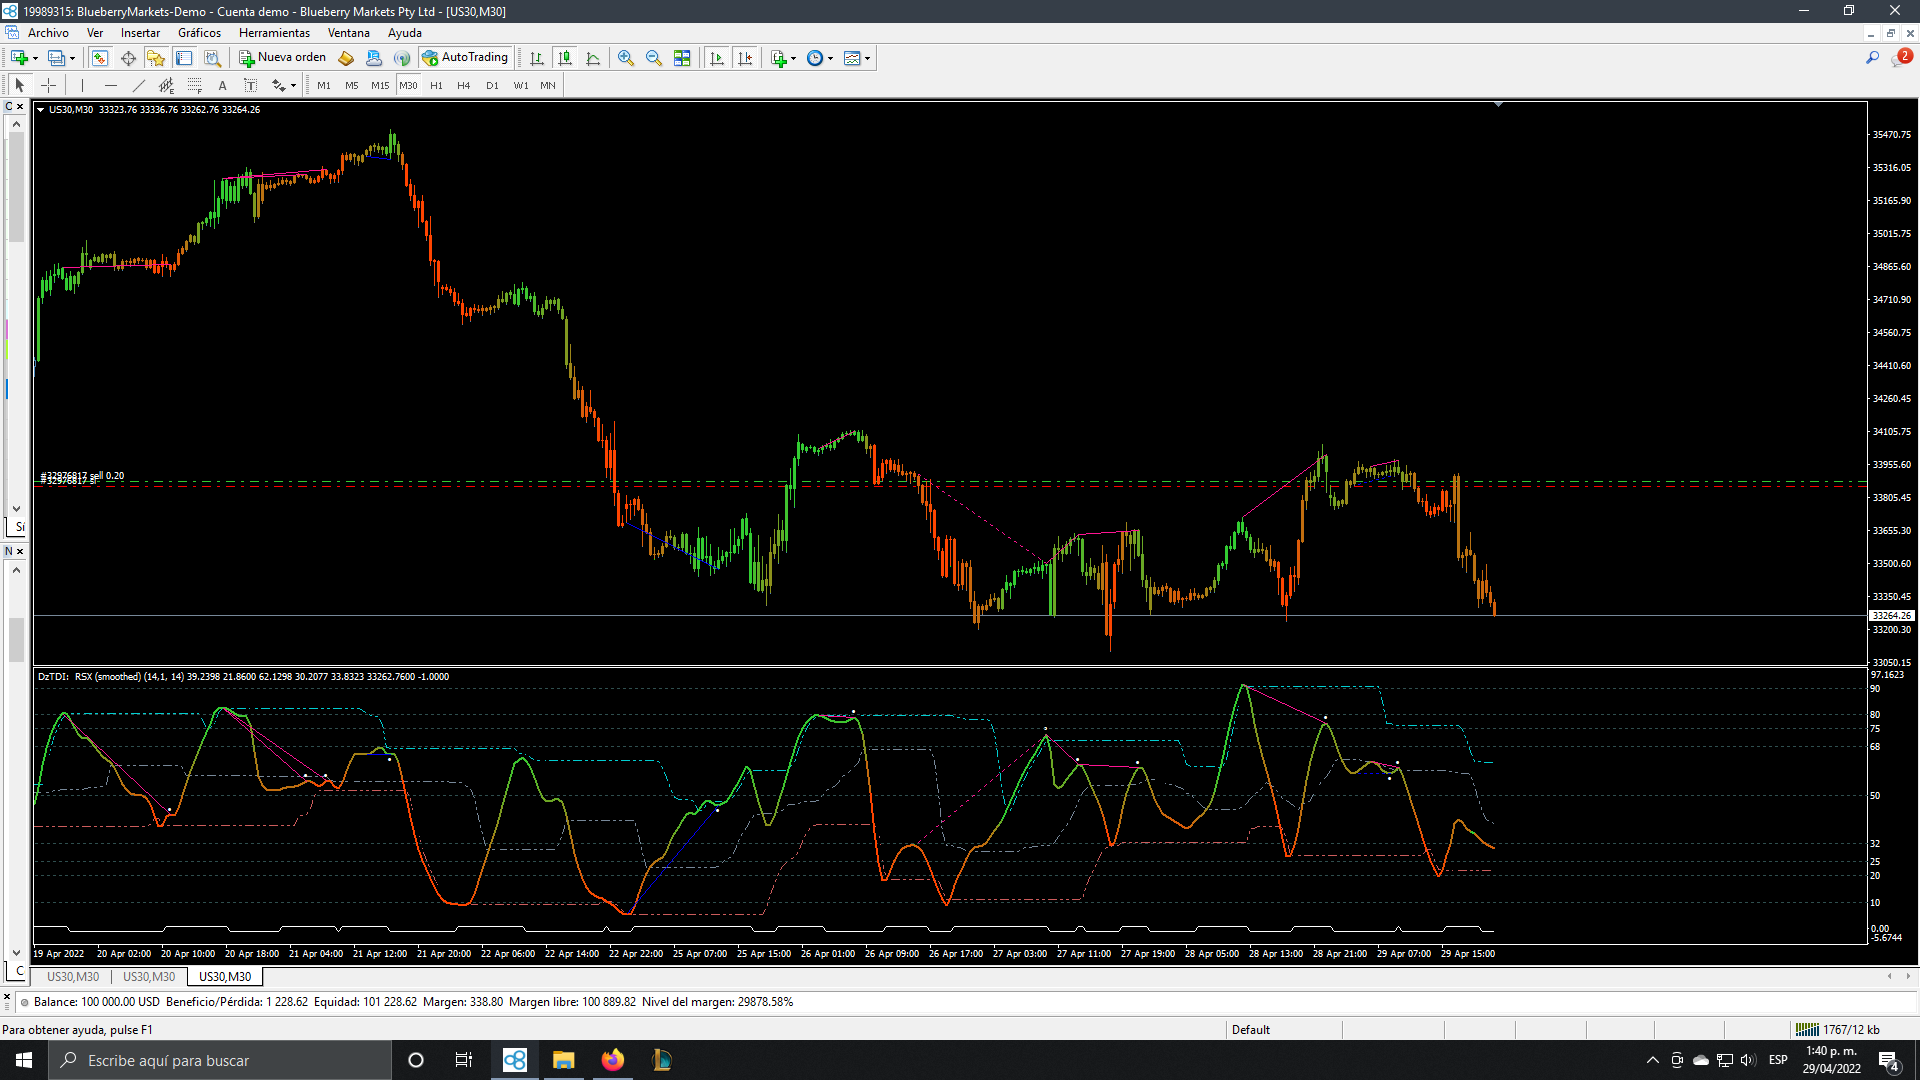Expand the periodicity clock dropdown
Image resolution: width=1920 pixels, height=1080 pixels.
point(830,58)
